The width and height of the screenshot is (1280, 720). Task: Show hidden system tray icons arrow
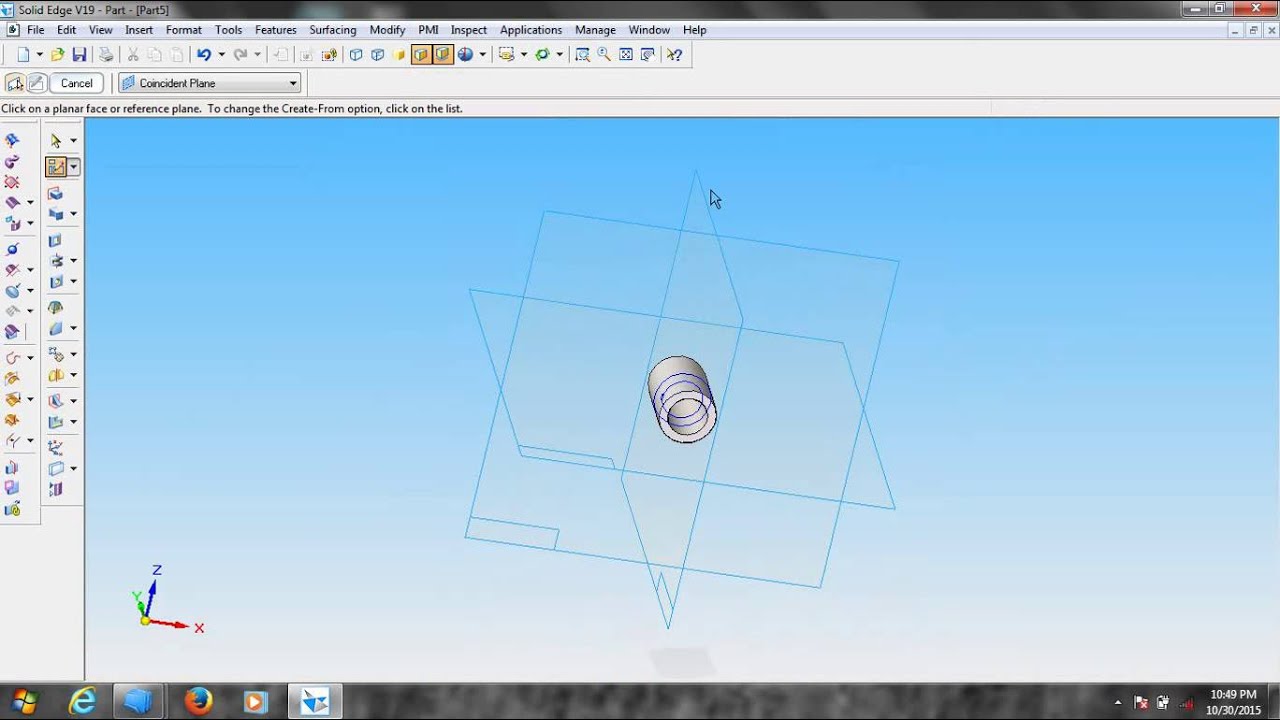[1117, 702]
